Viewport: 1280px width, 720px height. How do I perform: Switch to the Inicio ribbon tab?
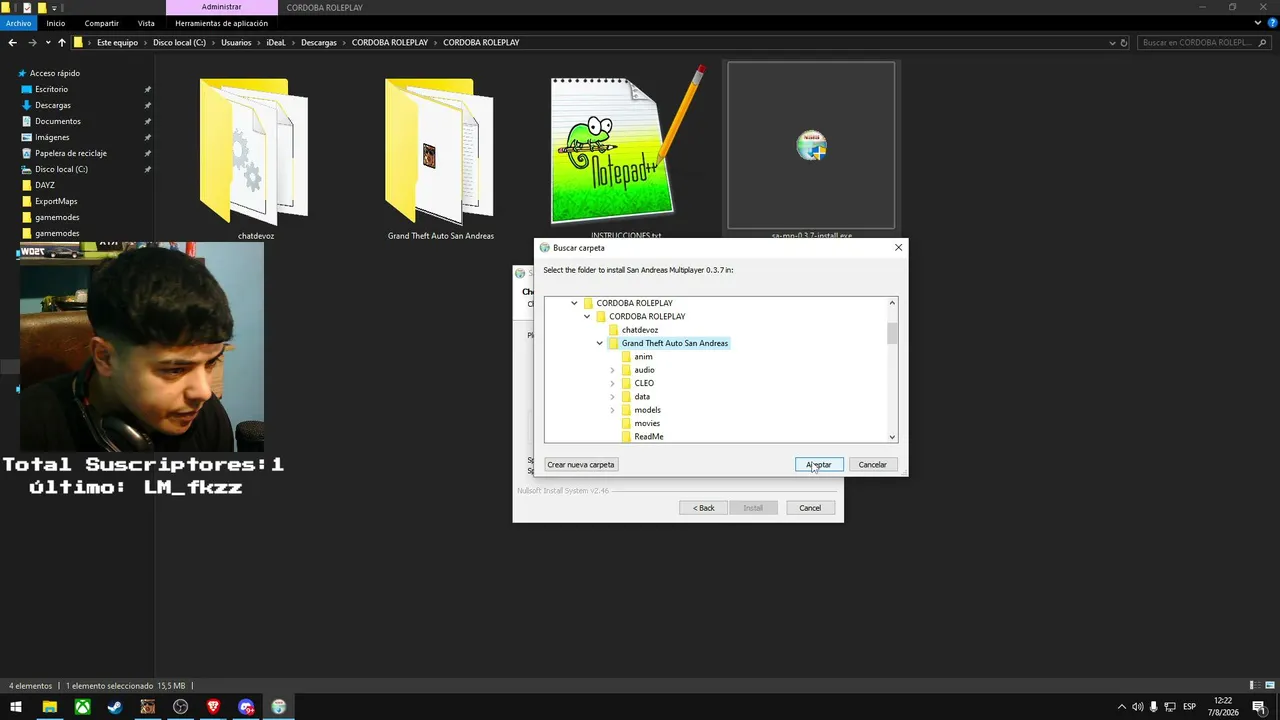tap(55, 23)
